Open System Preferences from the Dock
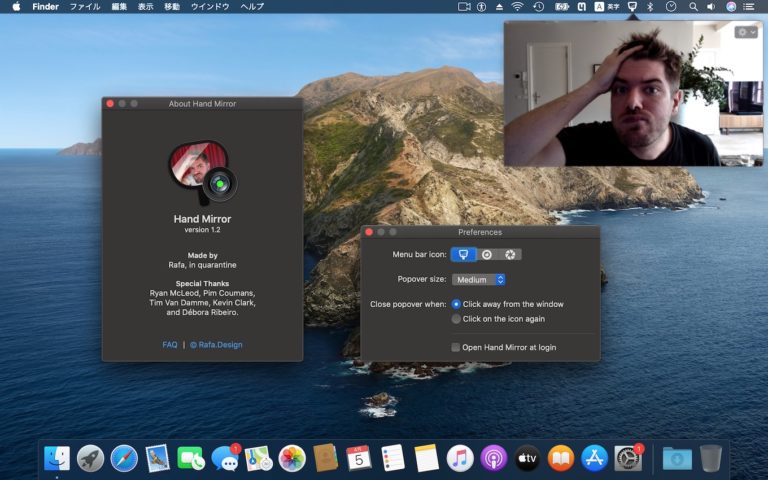Viewport: 768px width, 480px height. click(x=628, y=458)
